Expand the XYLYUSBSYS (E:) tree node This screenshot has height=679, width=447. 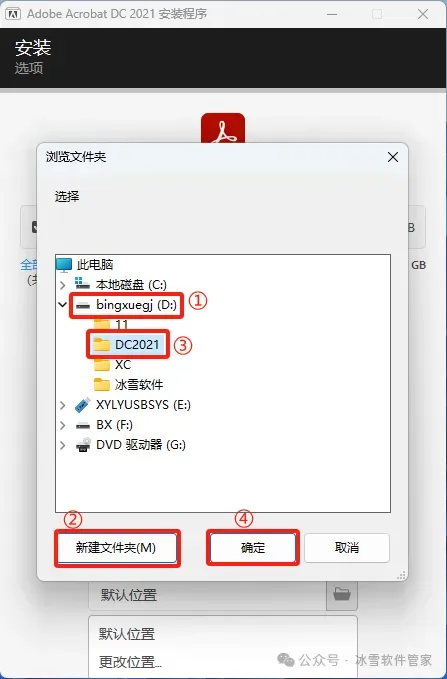point(63,405)
